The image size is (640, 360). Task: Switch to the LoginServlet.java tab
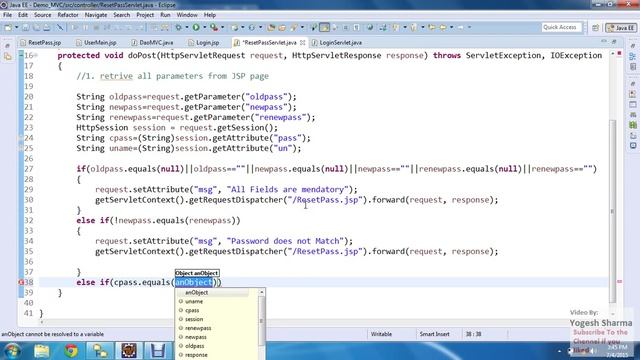click(x=337, y=42)
